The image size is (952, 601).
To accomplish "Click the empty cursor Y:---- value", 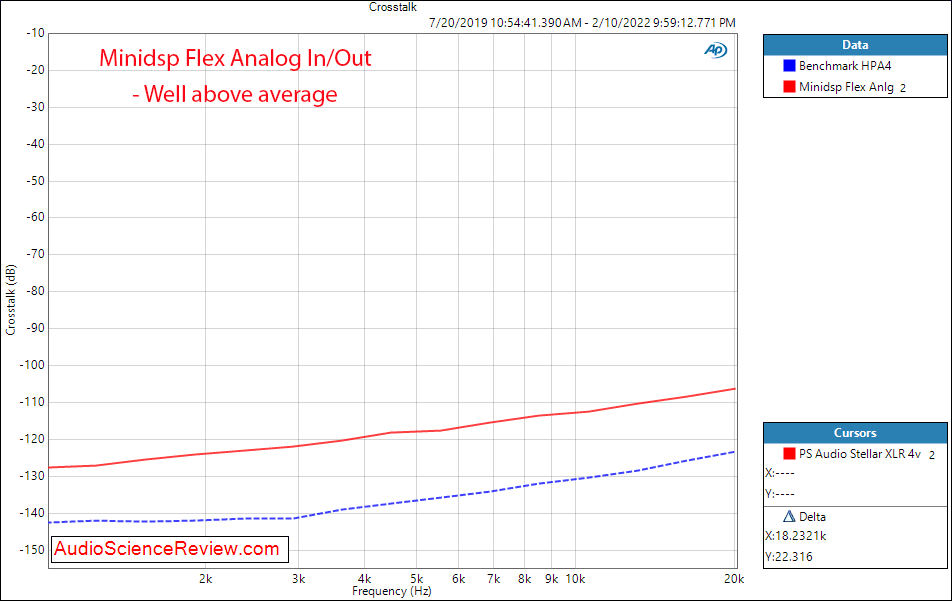I will 780,494.
